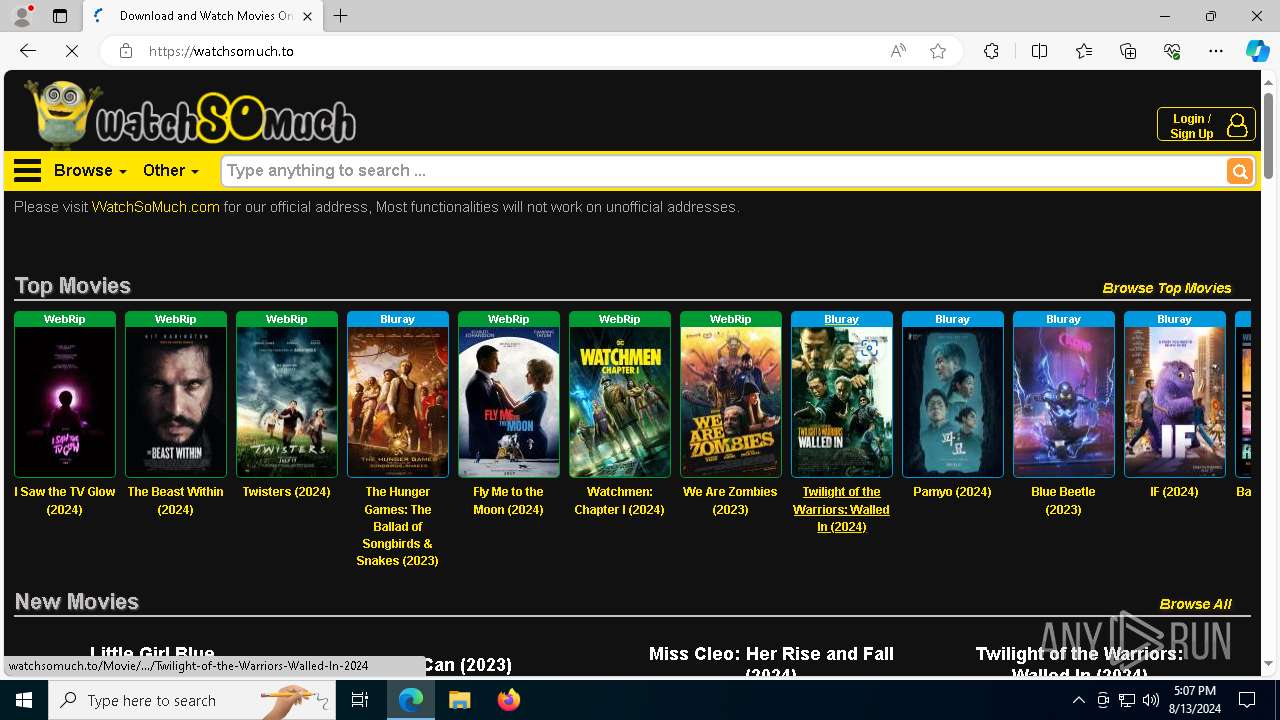The width and height of the screenshot is (1280, 720).
Task: Click the Login / Sign Up button
Action: point(1205,125)
